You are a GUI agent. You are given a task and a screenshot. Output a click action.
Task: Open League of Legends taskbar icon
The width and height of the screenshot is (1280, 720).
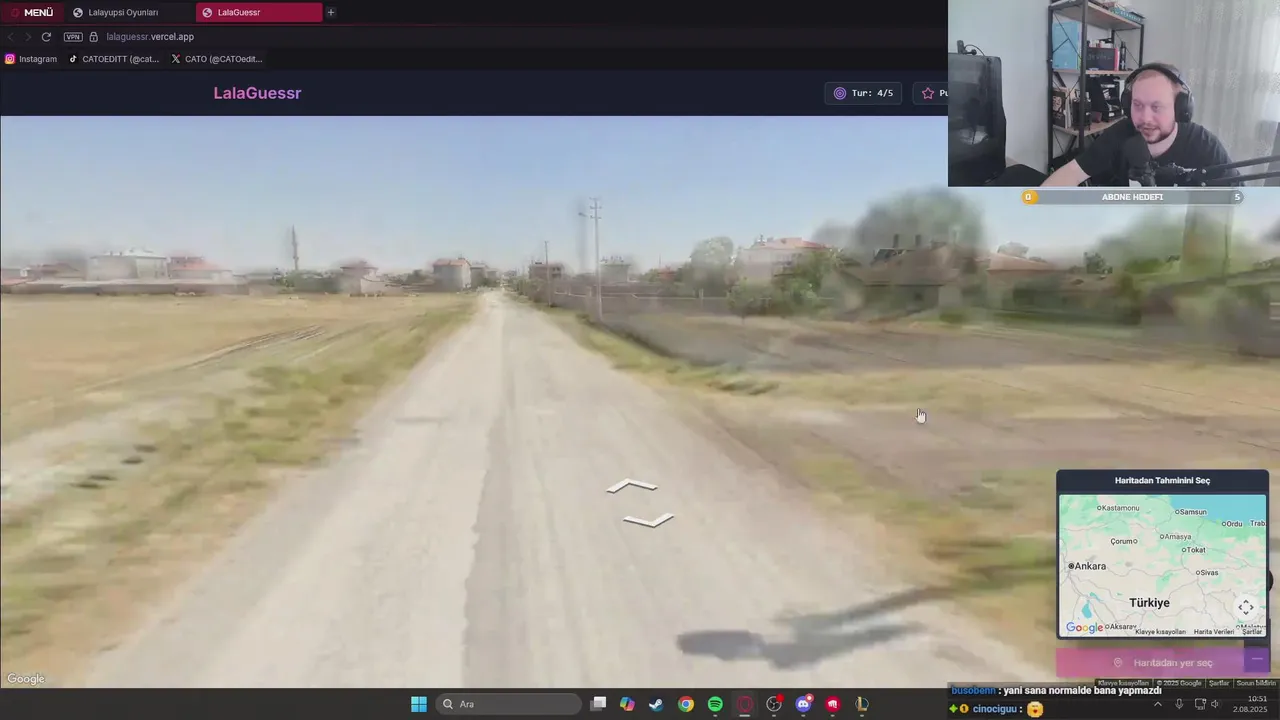862,704
